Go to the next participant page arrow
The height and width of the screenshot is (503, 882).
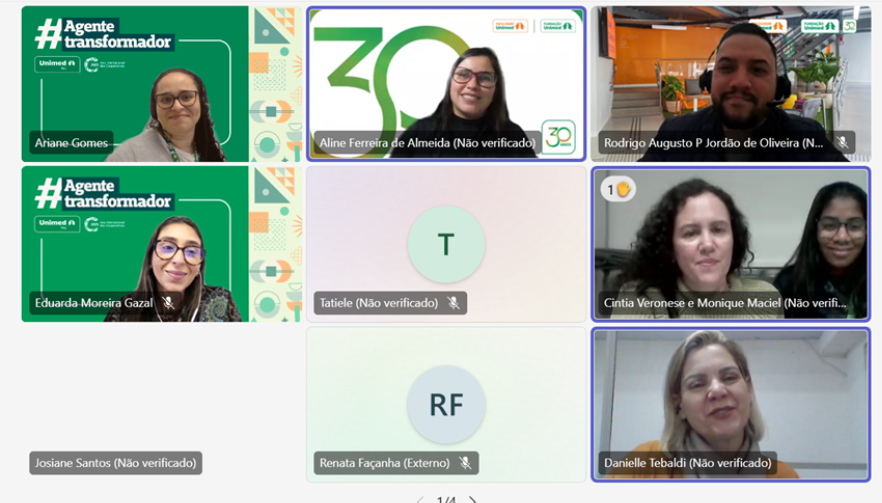click(x=473, y=500)
